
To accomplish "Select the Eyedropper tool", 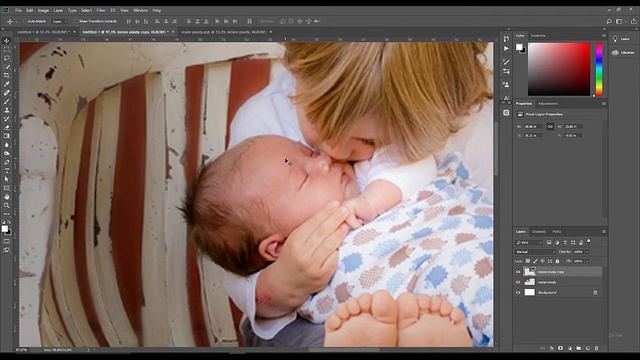I will [x=7, y=84].
